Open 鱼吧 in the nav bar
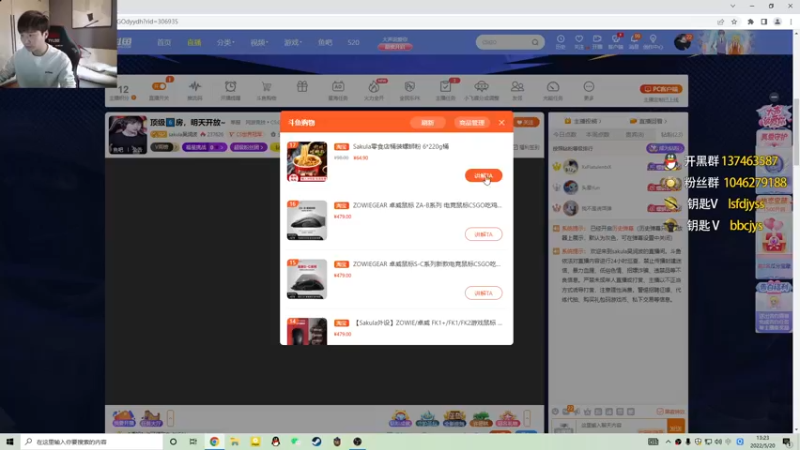The width and height of the screenshot is (800, 450). point(325,42)
